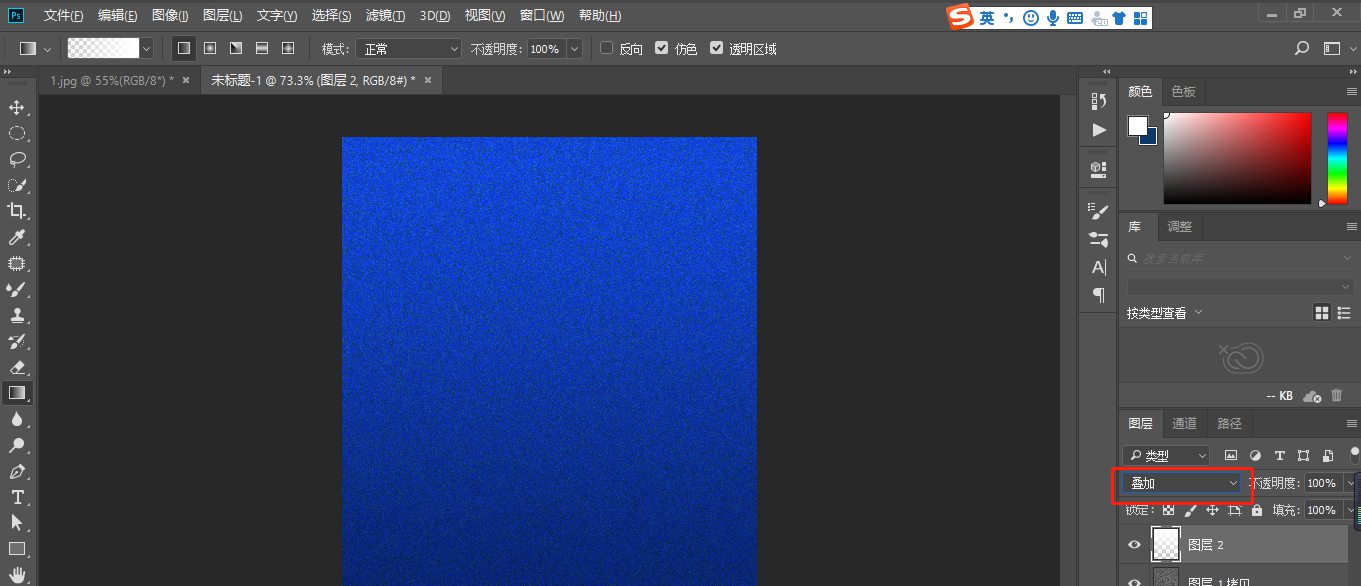1361x586 pixels.
Task: Open the 不透明度 dropdown in options bar
Action: tap(573, 47)
